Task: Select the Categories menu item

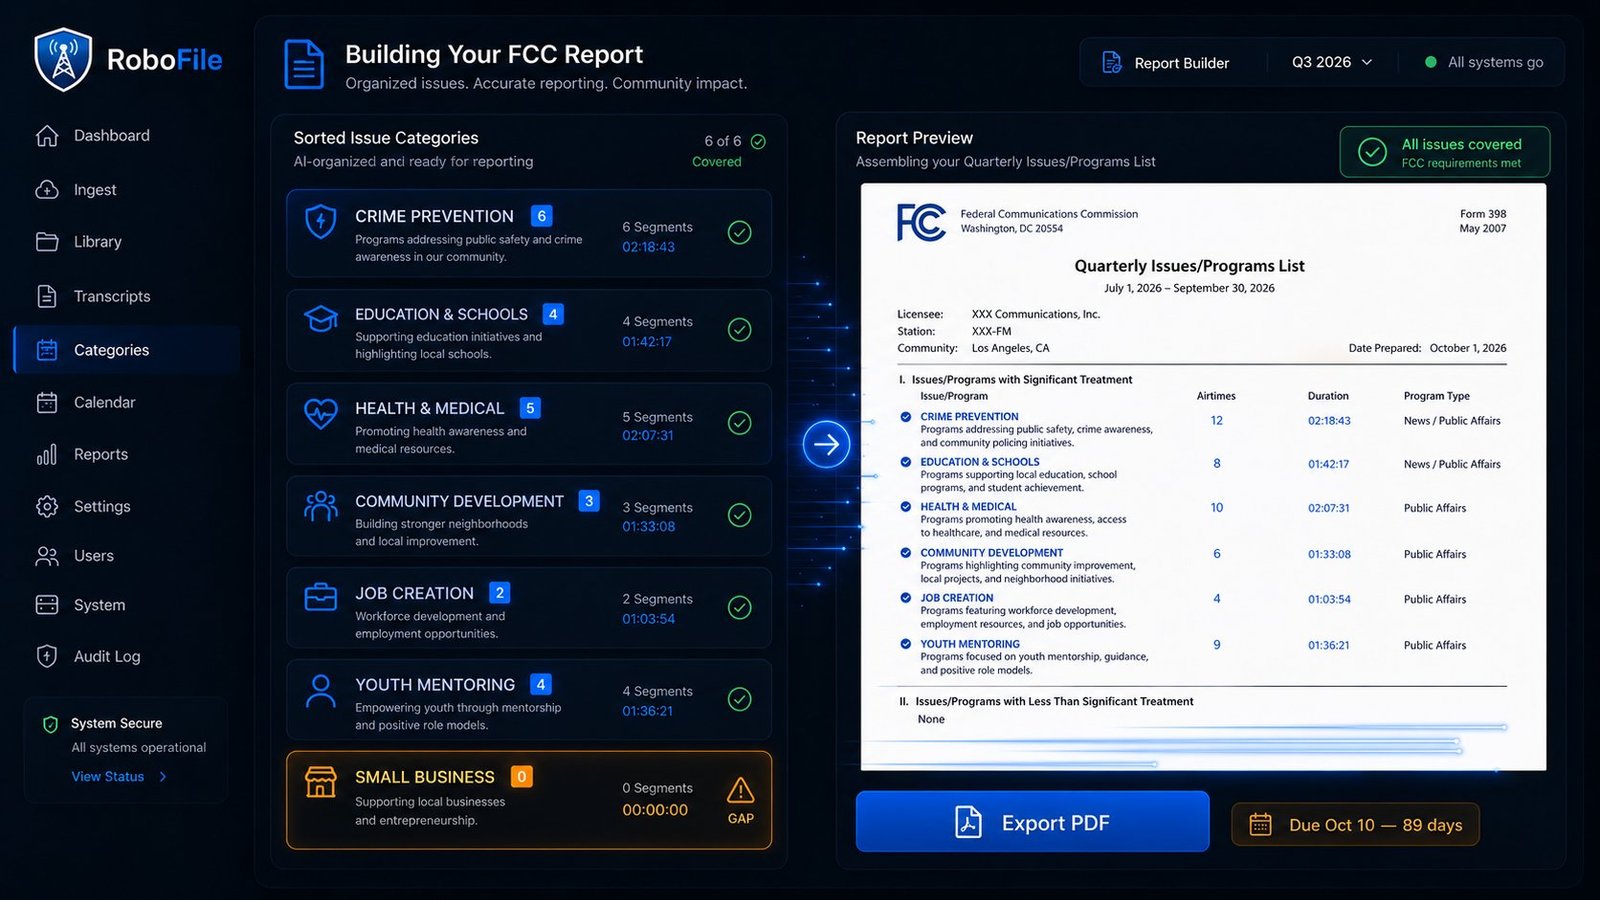Action: (127, 350)
